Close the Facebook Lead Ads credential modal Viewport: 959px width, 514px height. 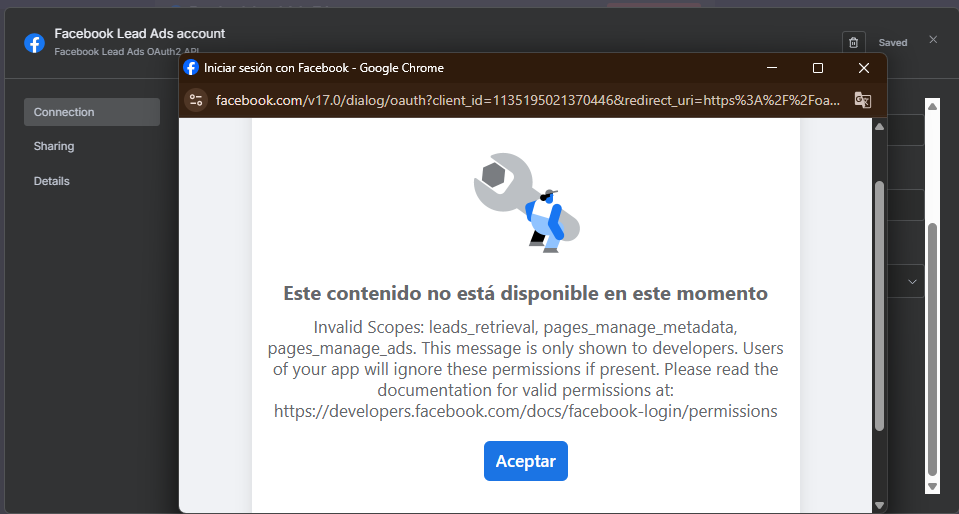tap(933, 40)
